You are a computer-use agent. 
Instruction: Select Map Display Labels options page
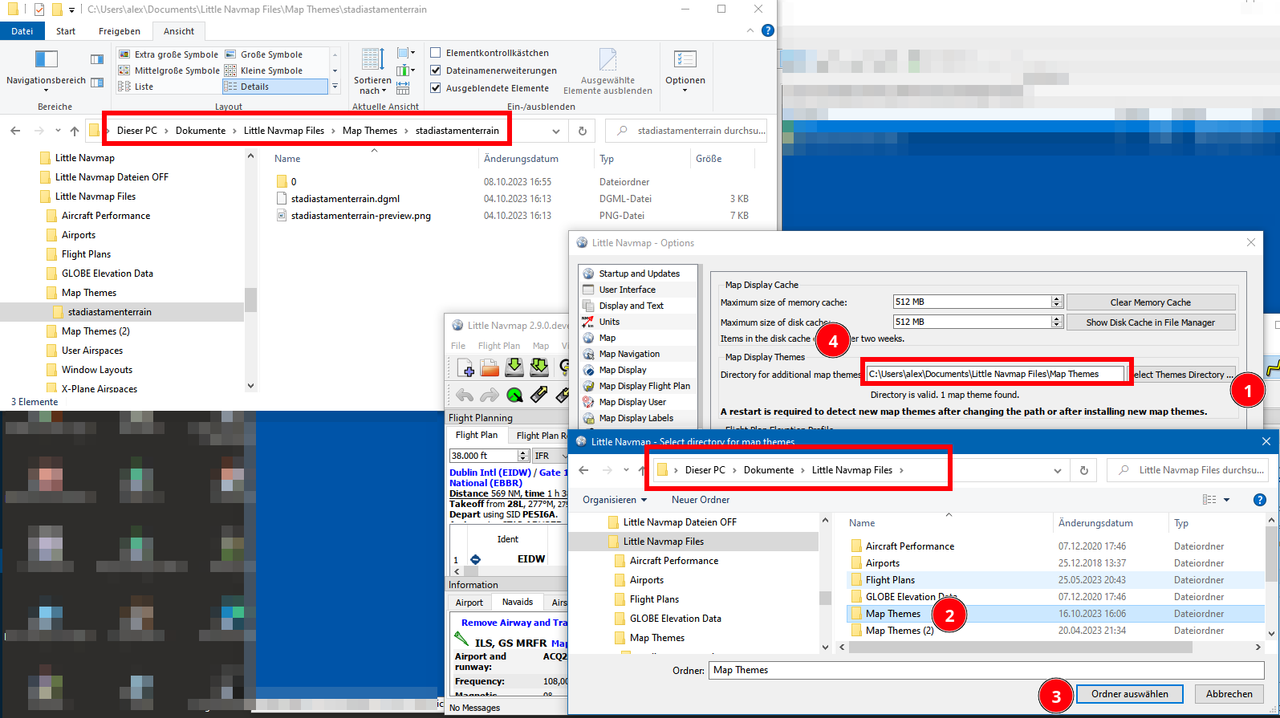(636, 418)
